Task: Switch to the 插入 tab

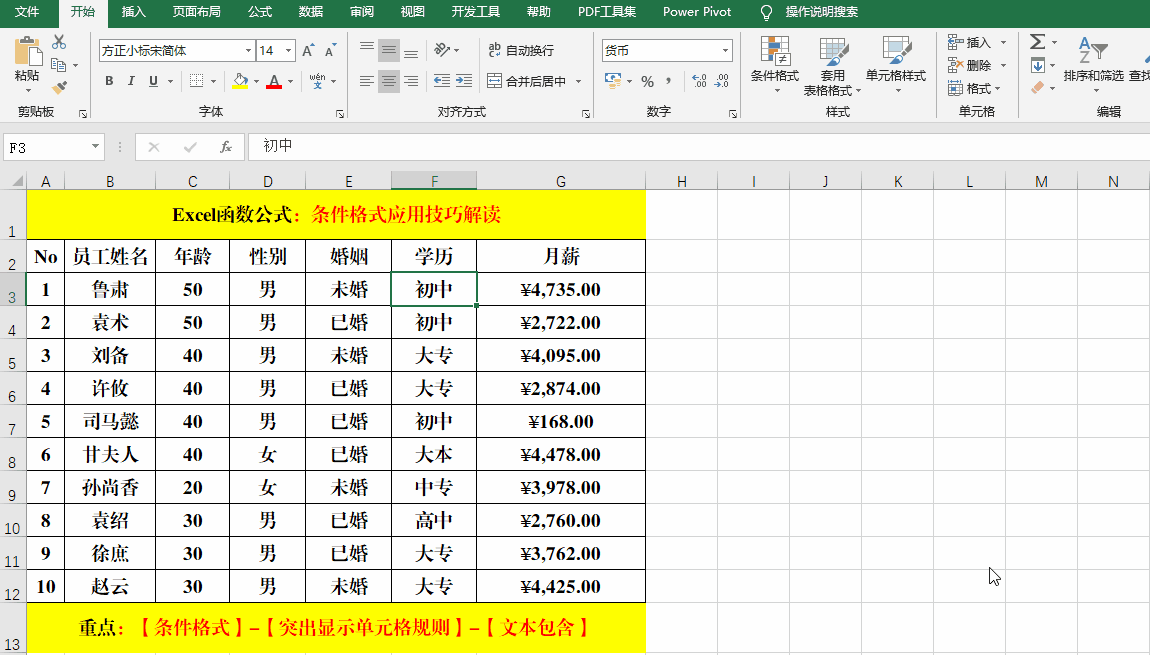Action: tap(133, 12)
